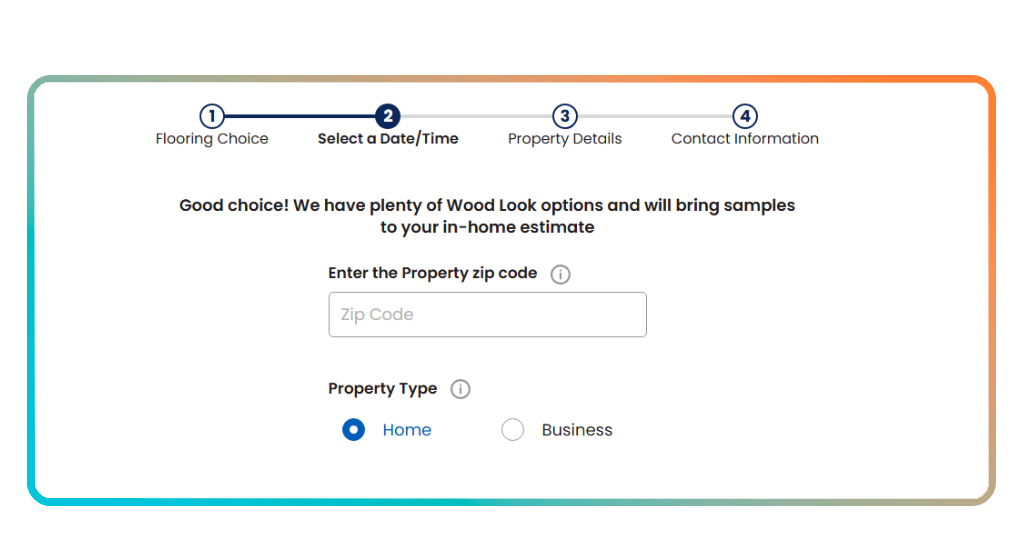The image size is (1024, 536).
Task: Click the zip code info icon
Action: pos(561,274)
